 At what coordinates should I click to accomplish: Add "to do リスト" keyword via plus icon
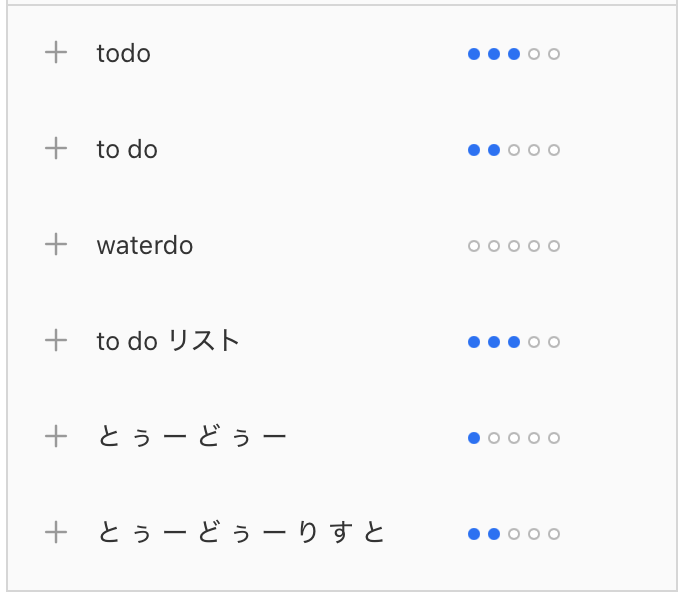(x=56, y=340)
